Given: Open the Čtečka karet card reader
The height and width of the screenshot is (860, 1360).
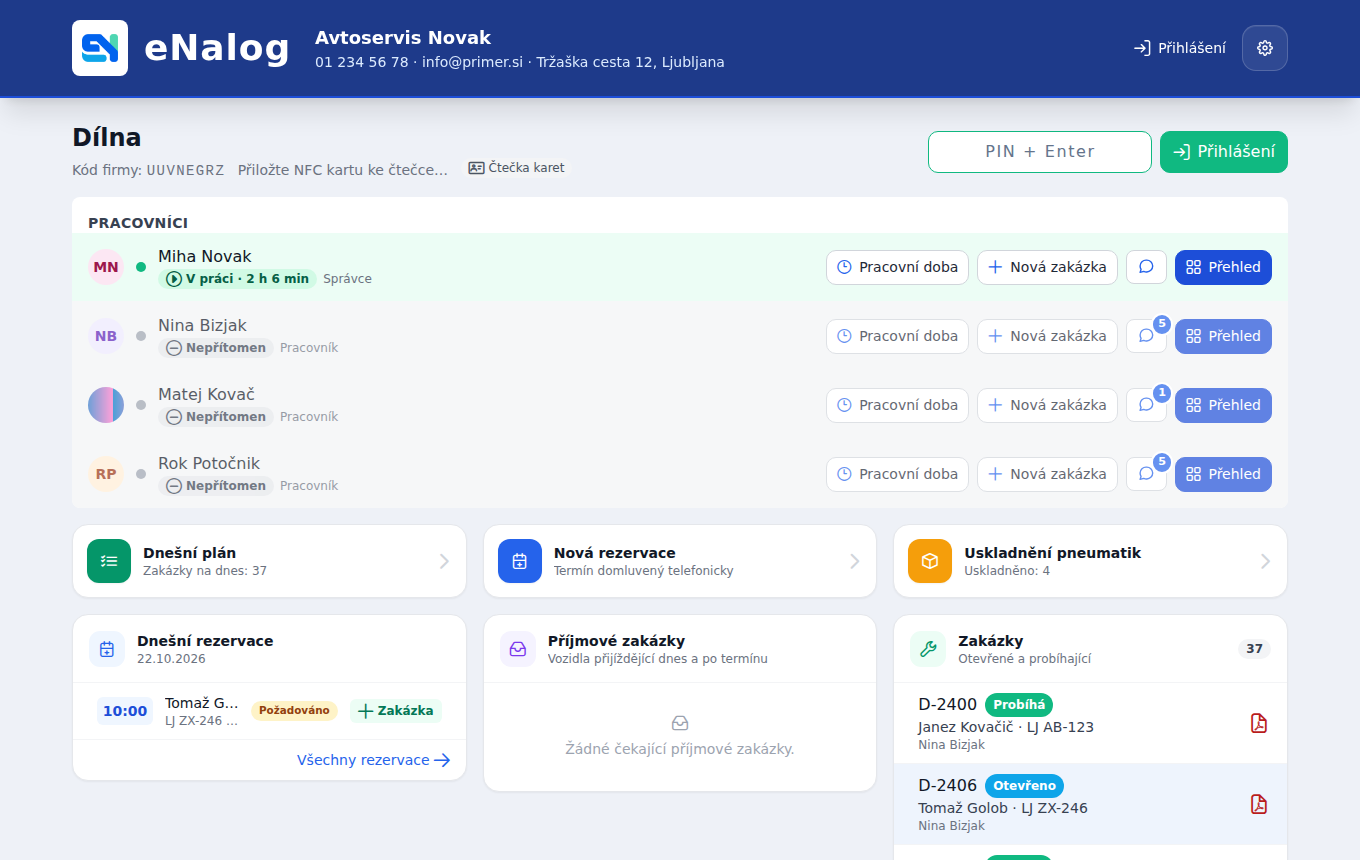Looking at the screenshot, I should point(517,168).
